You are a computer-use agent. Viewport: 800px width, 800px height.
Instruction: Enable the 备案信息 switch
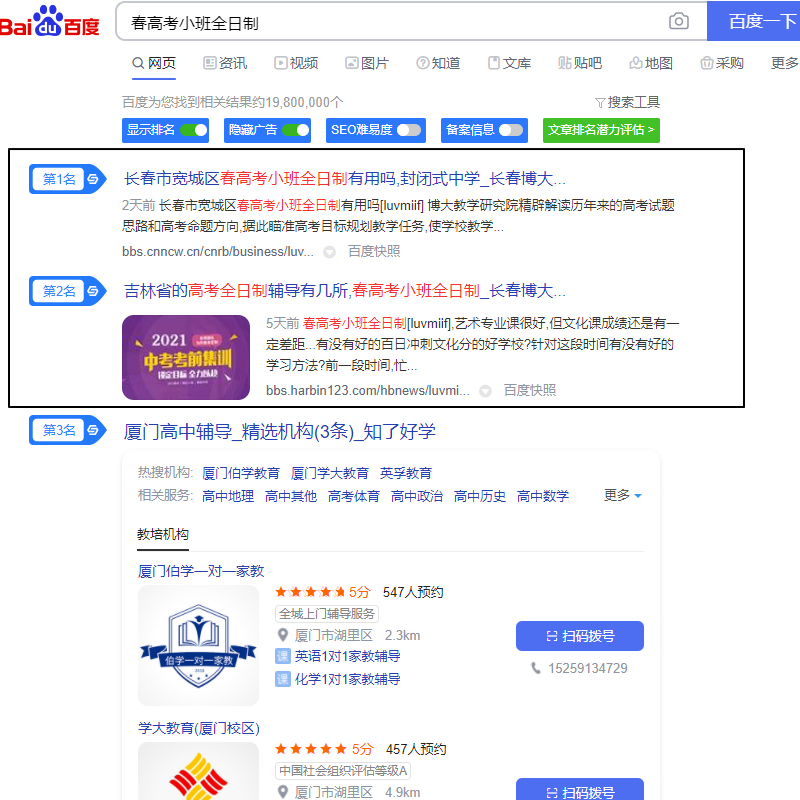pyautogui.click(x=511, y=130)
